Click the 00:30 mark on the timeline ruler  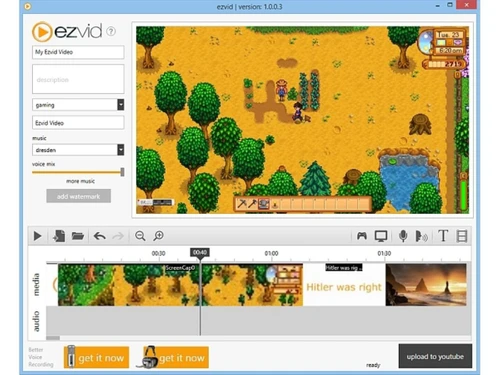pyautogui.click(x=158, y=254)
